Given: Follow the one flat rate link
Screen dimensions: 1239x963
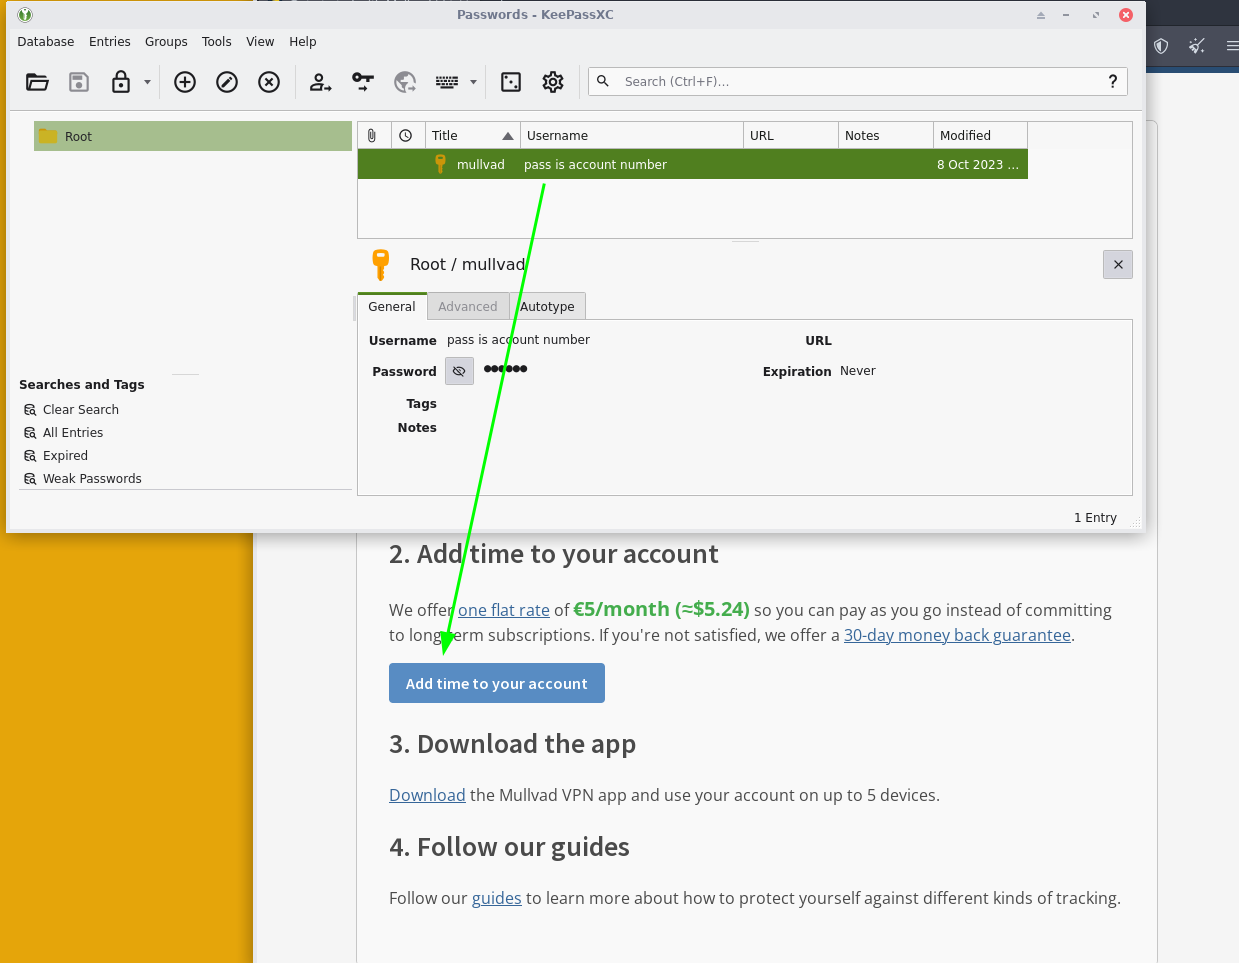Looking at the screenshot, I should click(504, 610).
